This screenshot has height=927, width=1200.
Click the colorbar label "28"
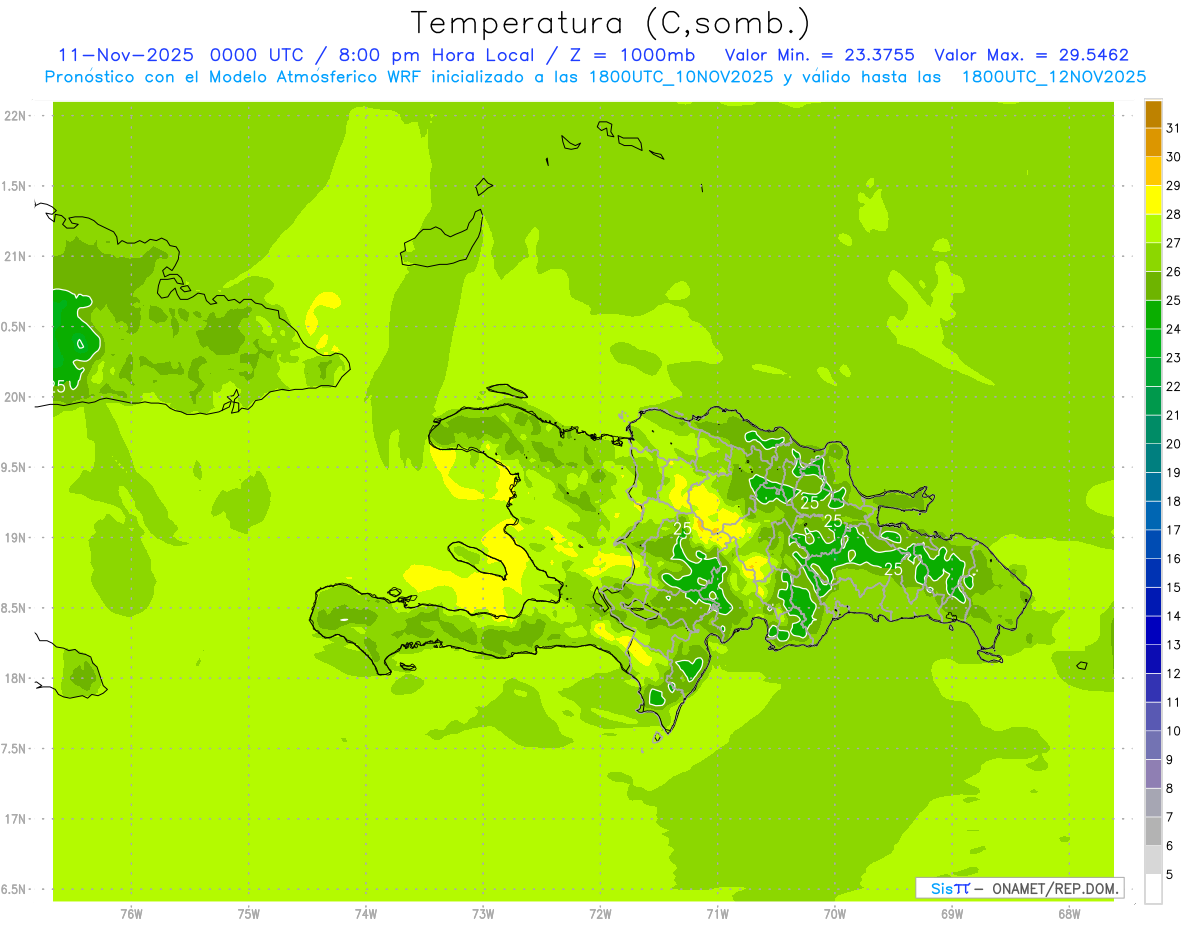pyautogui.click(x=1173, y=214)
